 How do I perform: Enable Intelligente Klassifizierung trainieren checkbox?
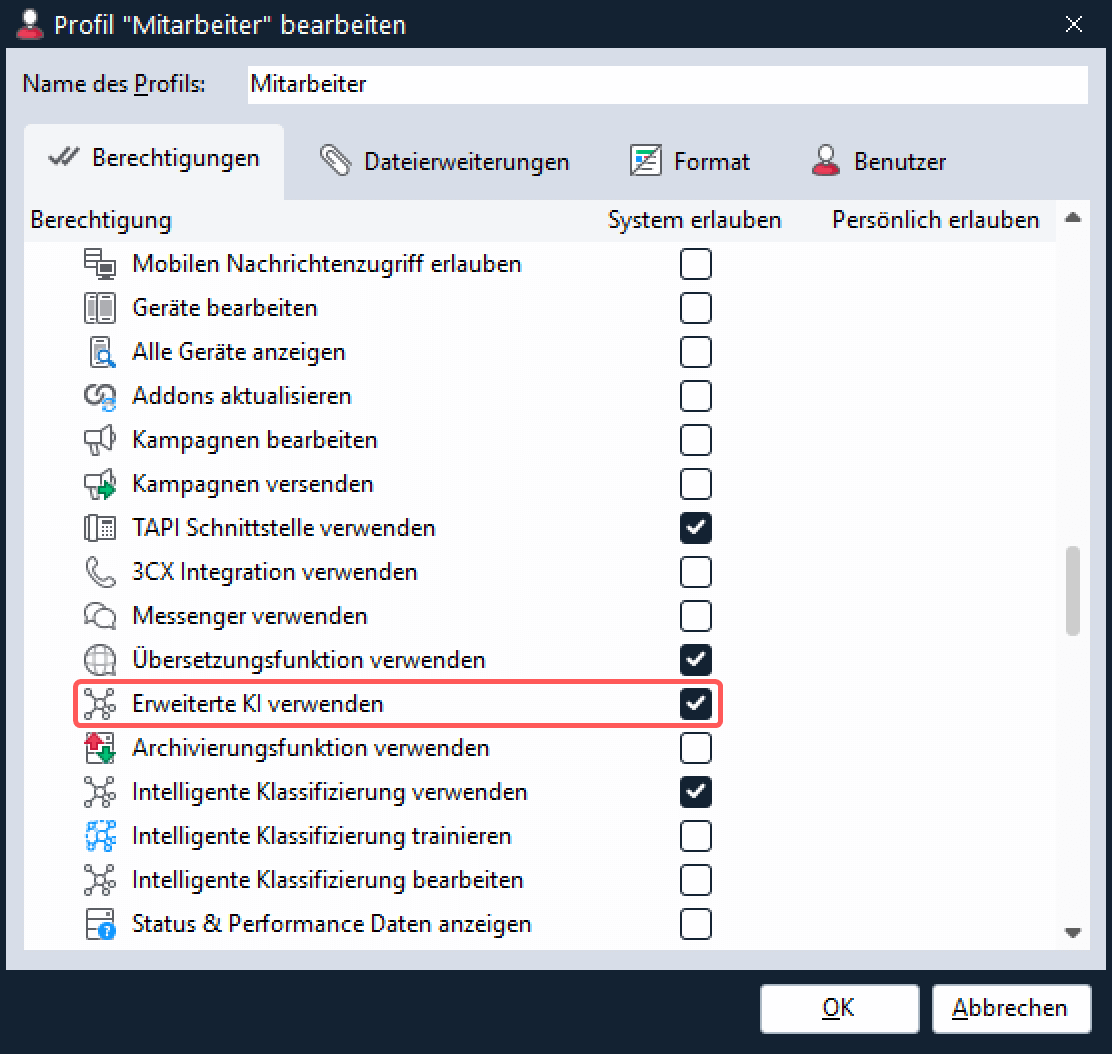695,836
